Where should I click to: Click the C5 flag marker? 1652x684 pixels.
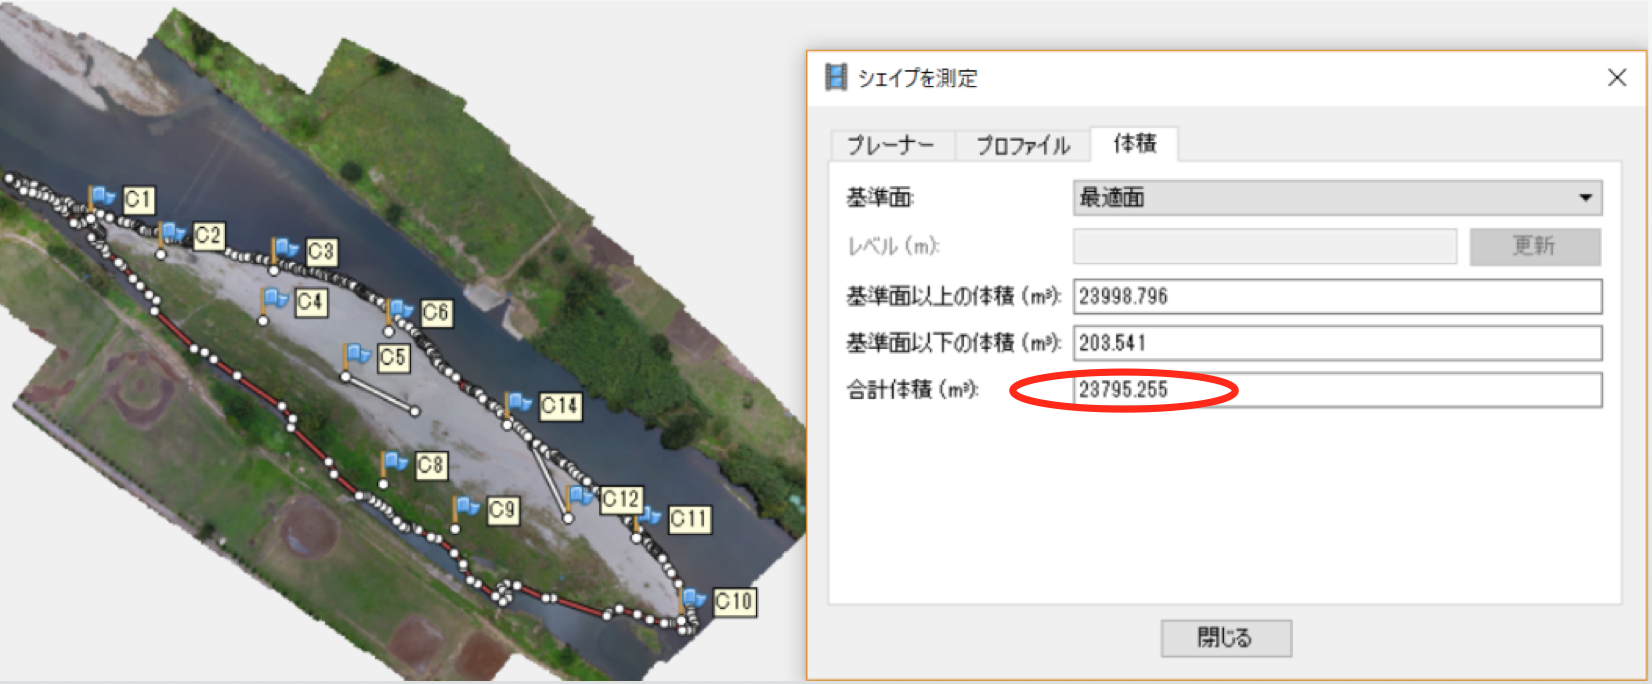[x=357, y=354]
